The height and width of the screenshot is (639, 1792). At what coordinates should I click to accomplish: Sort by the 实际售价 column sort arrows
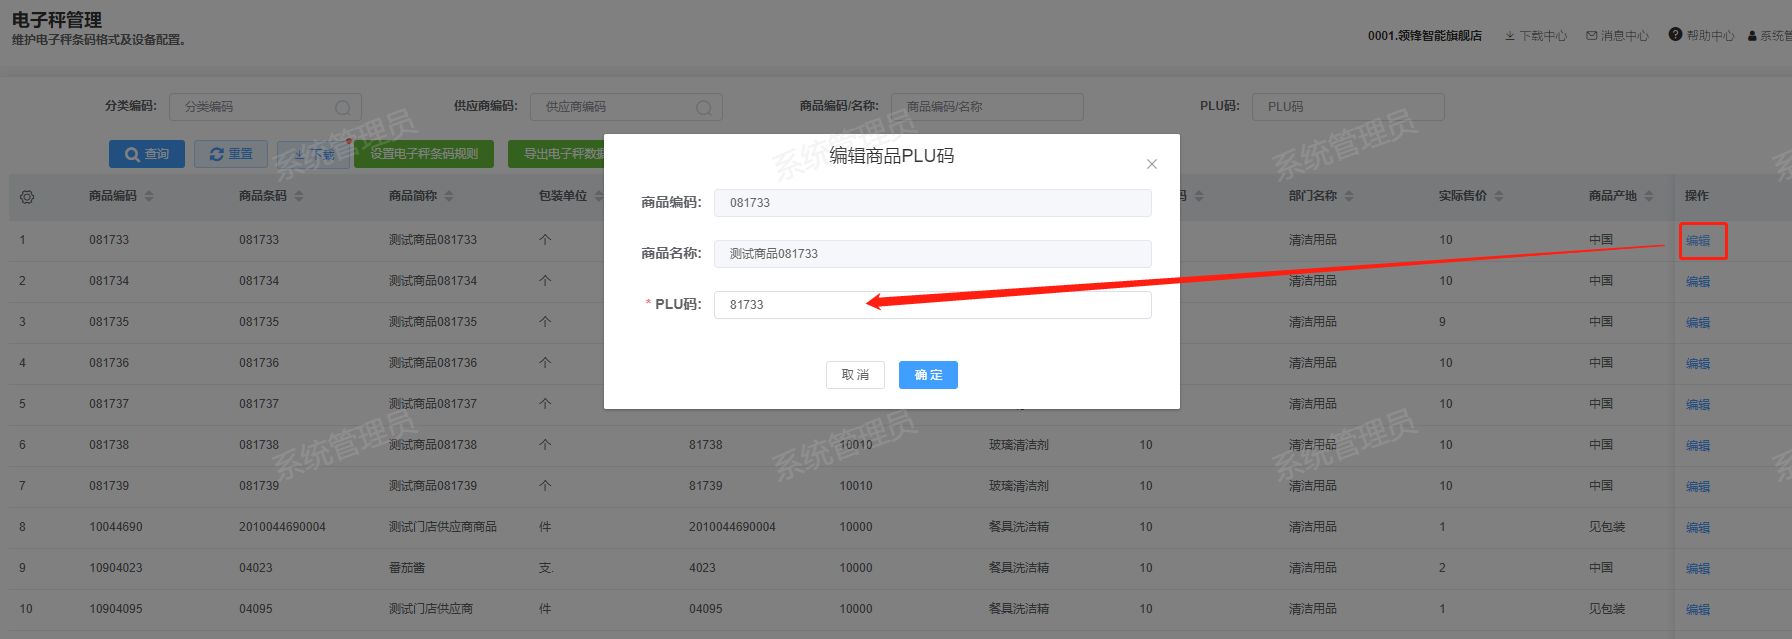click(1499, 196)
